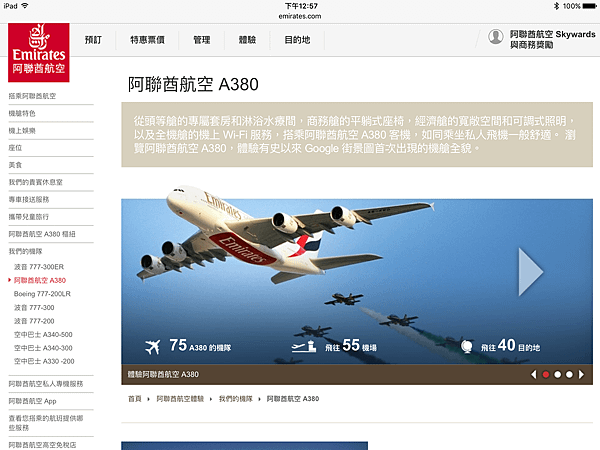600x450 pixels.
Task: Open 阿聯酋航空高空免稅店 sidebar link
Action: tap(42, 445)
